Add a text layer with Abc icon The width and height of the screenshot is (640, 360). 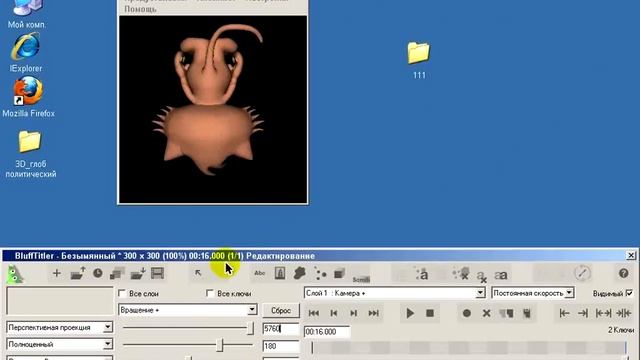coord(260,273)
